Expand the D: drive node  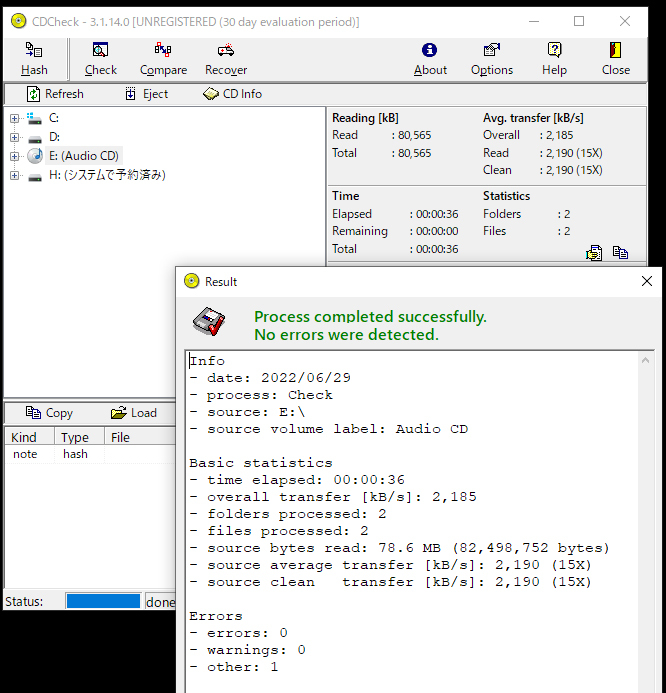(14, 137)
